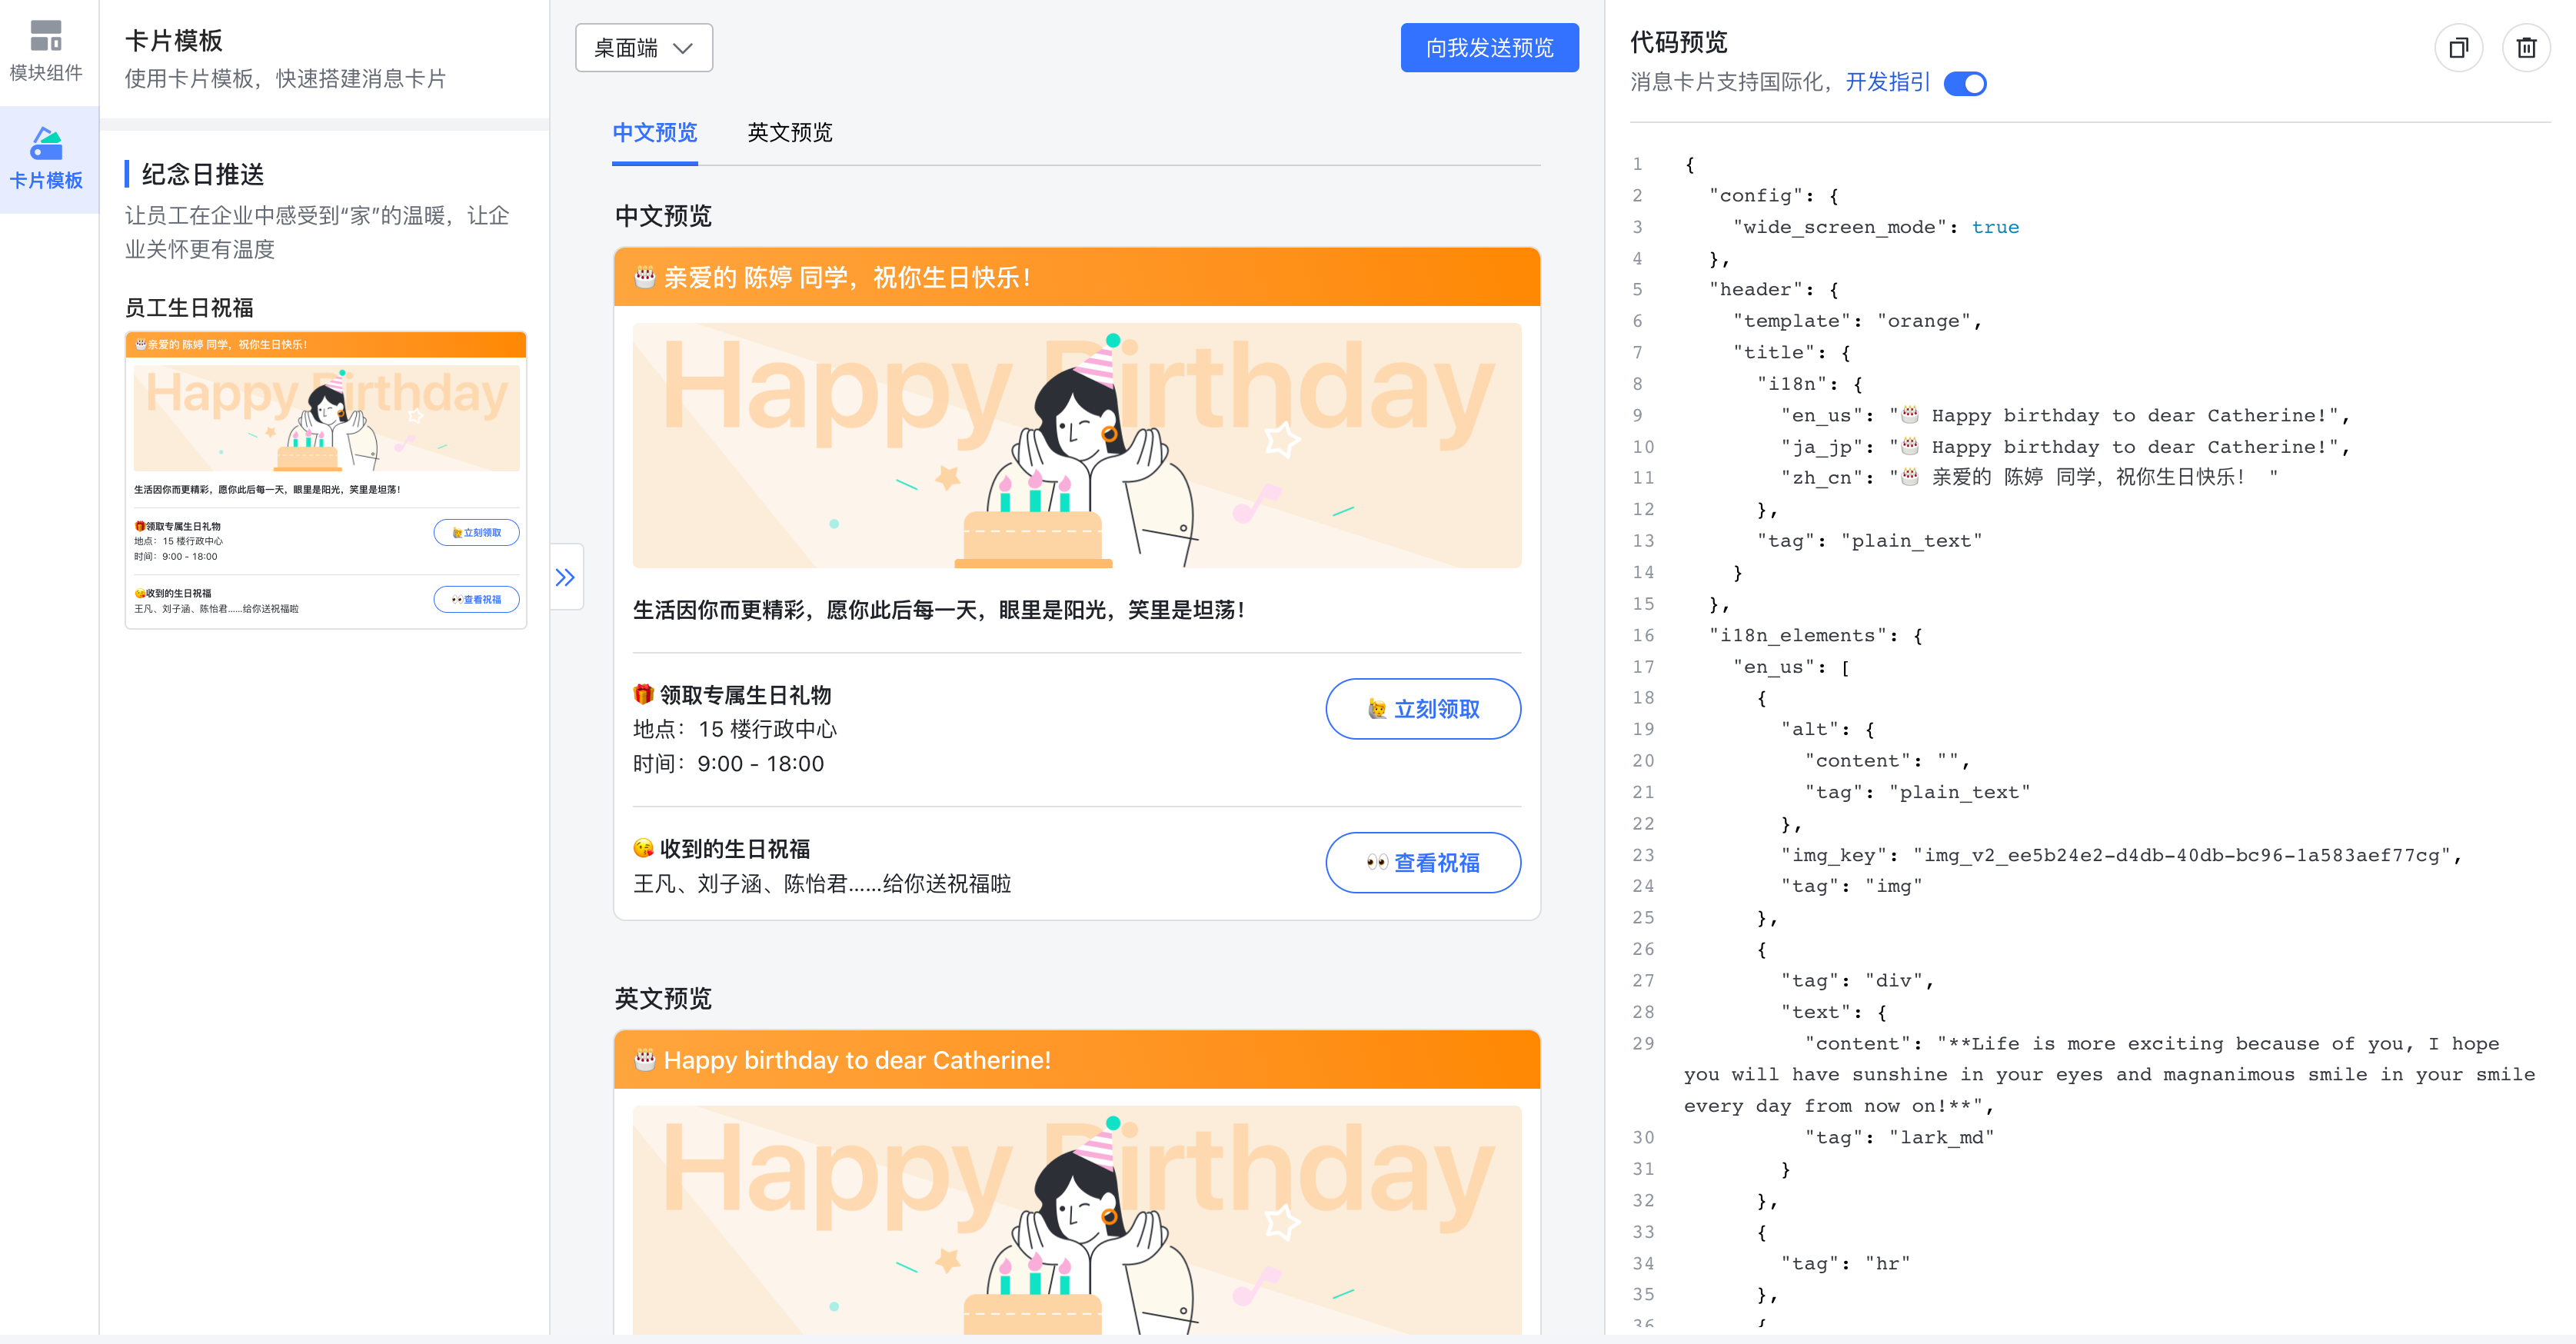Click the small 查看祝福 button in thumbnail
The width and height of the screenshot is (2576, 1344).
476,599
